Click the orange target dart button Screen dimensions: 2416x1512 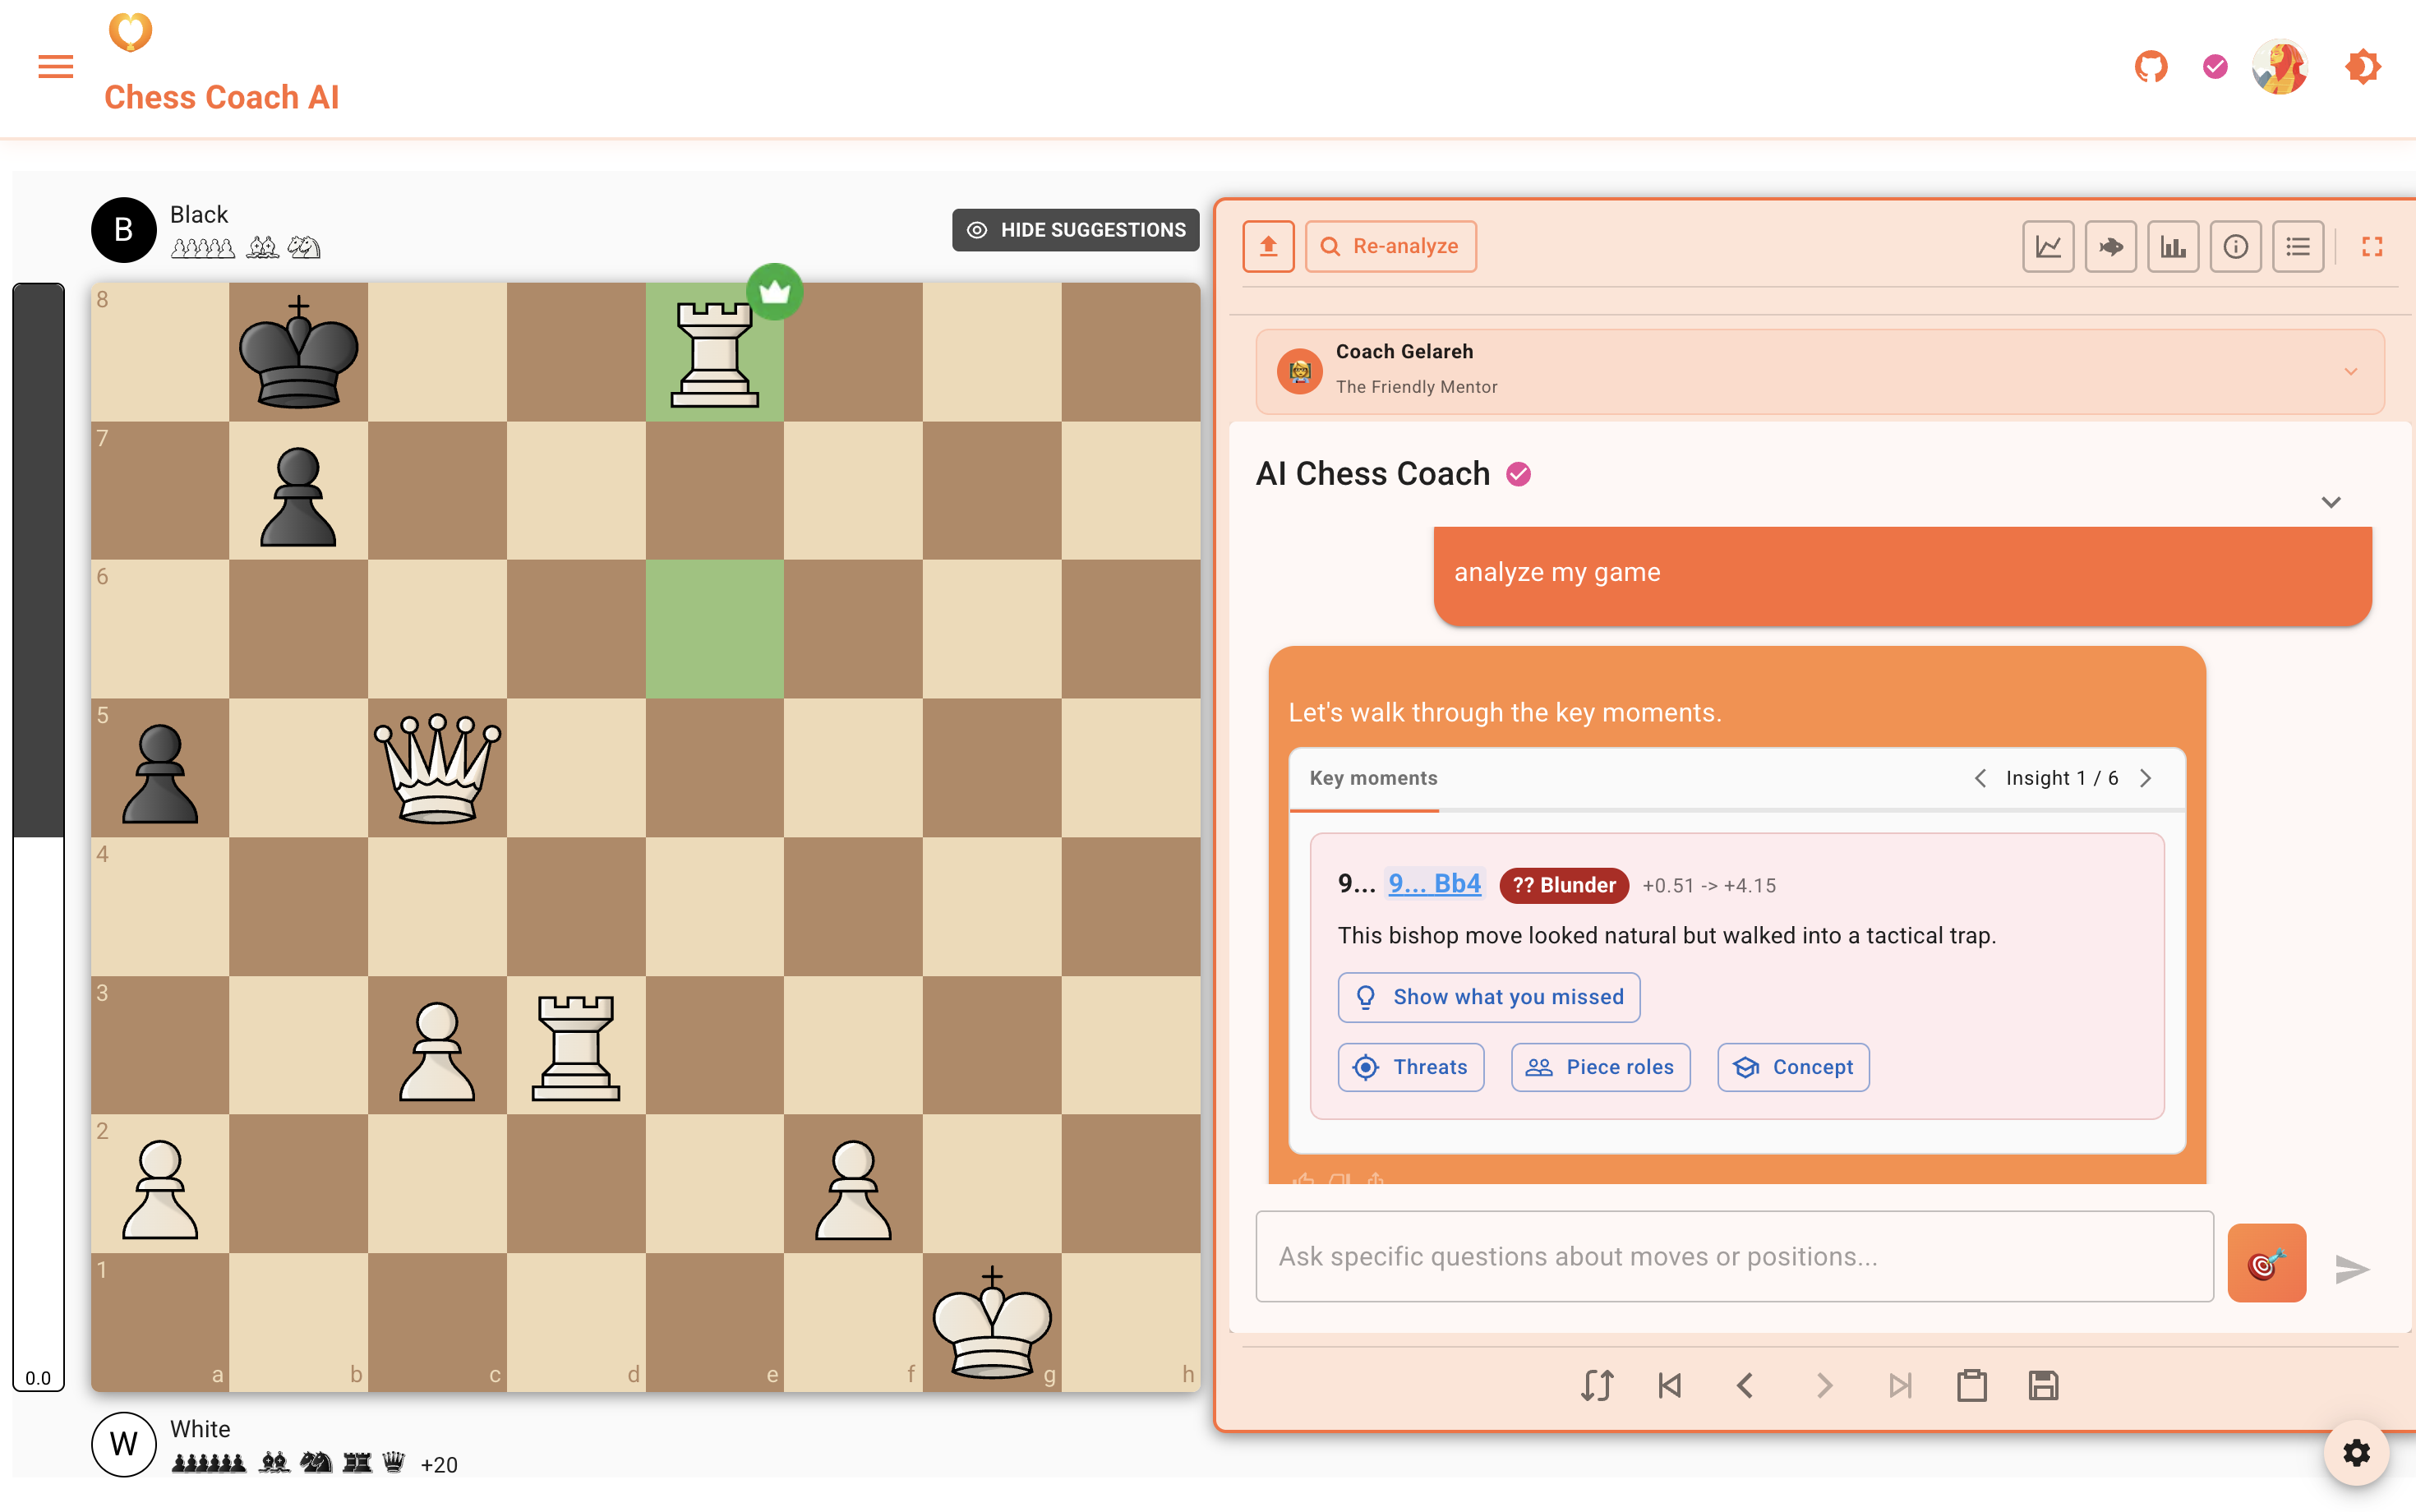[x=2266, y=1263]
